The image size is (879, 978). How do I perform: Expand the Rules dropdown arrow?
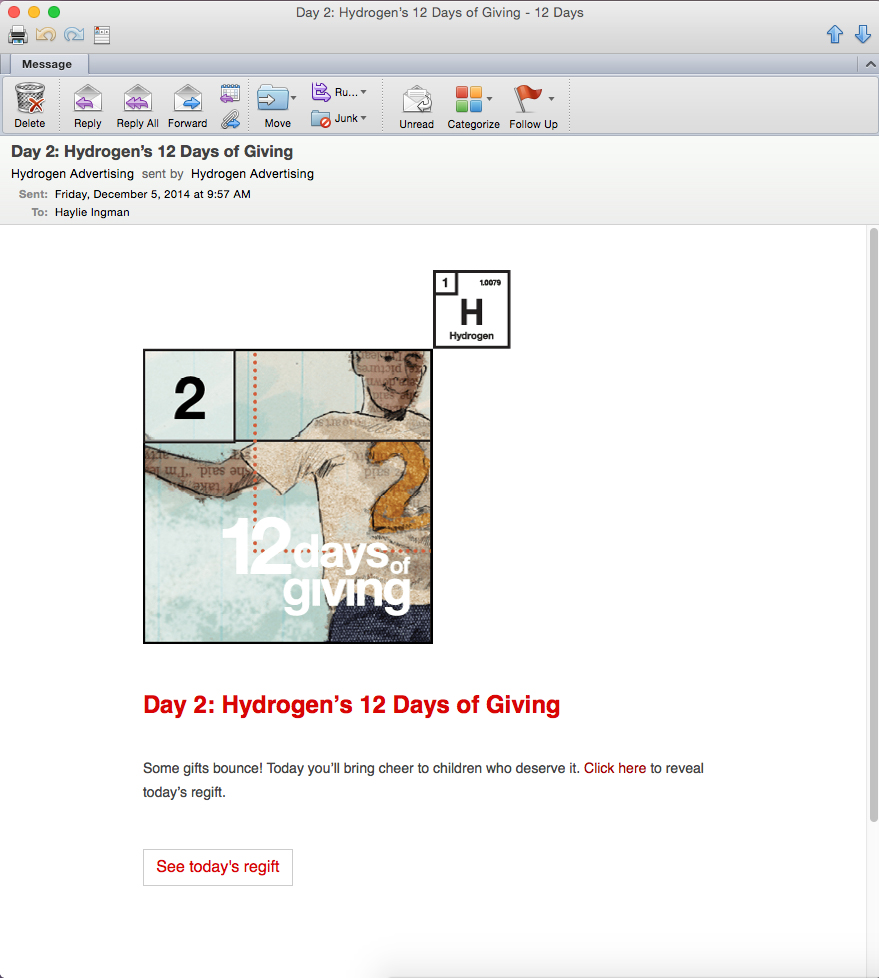(x=364, y=92)
